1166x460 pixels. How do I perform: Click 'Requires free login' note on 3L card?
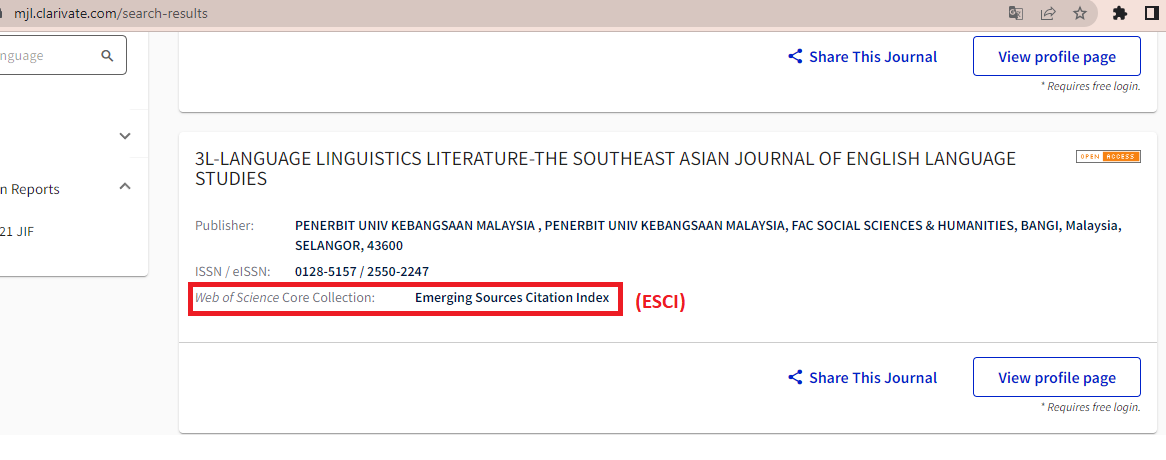coord(1091,407)
